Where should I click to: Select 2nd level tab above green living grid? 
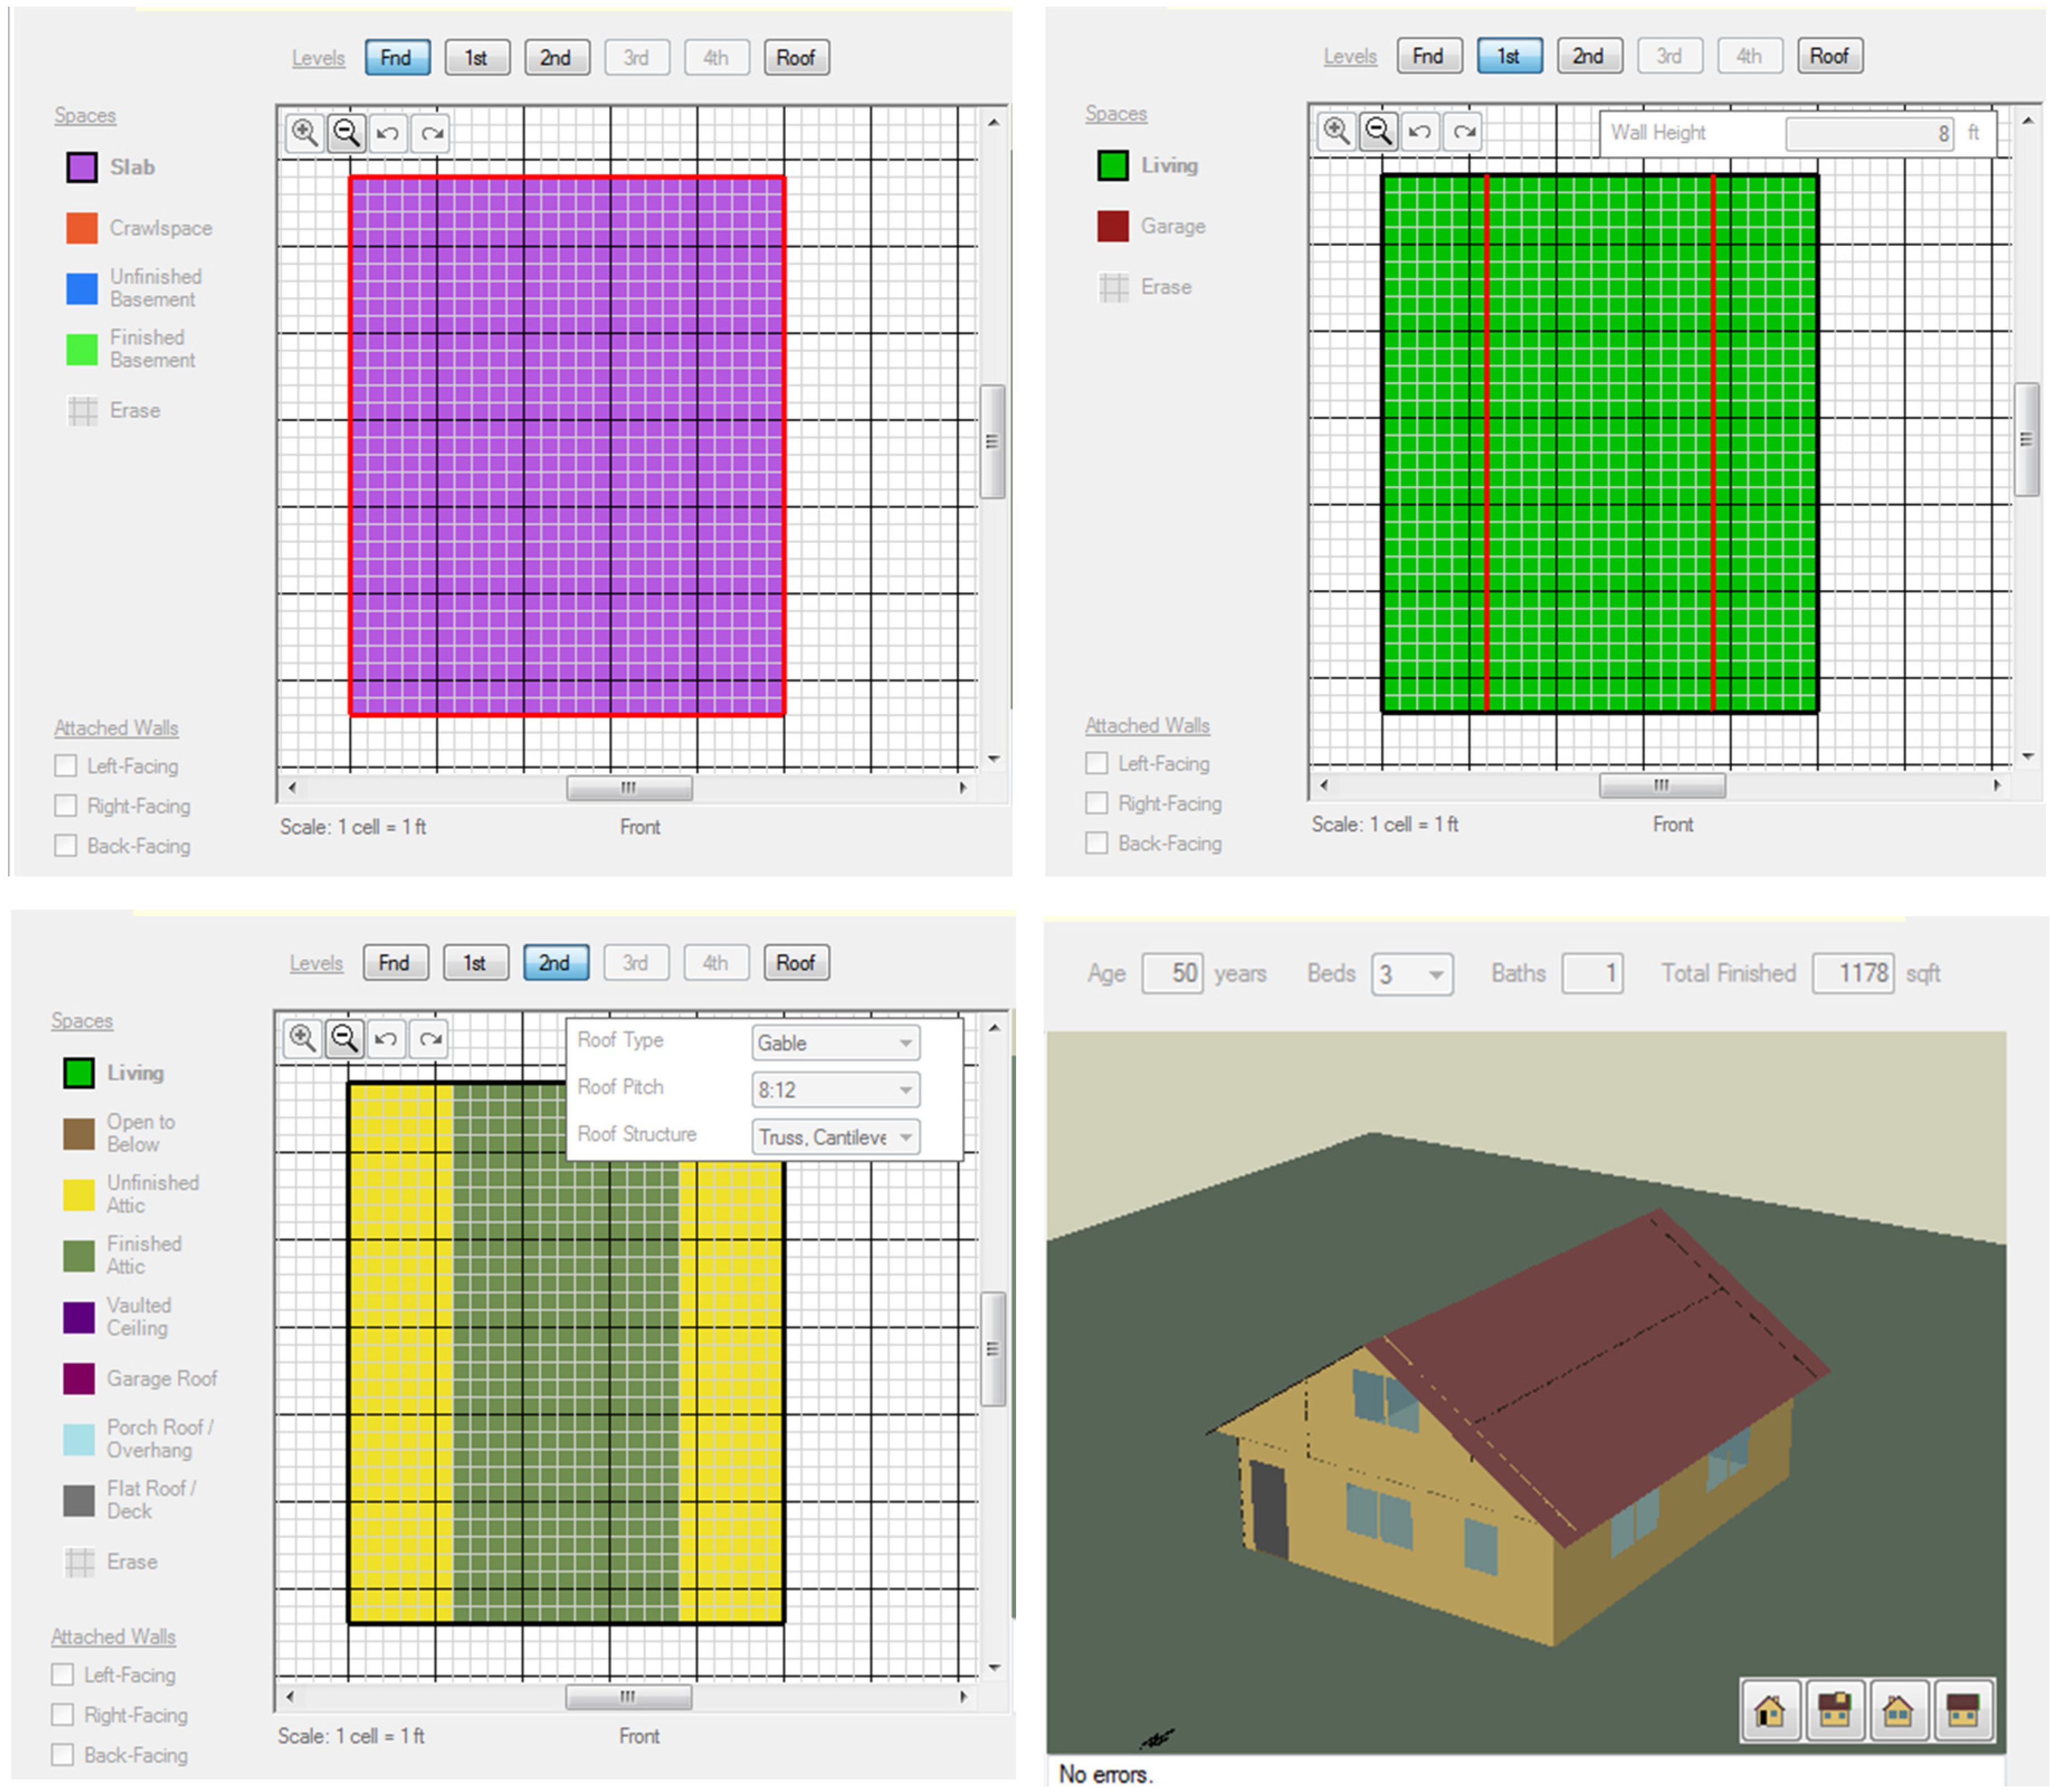click(x=1587, y=56)
